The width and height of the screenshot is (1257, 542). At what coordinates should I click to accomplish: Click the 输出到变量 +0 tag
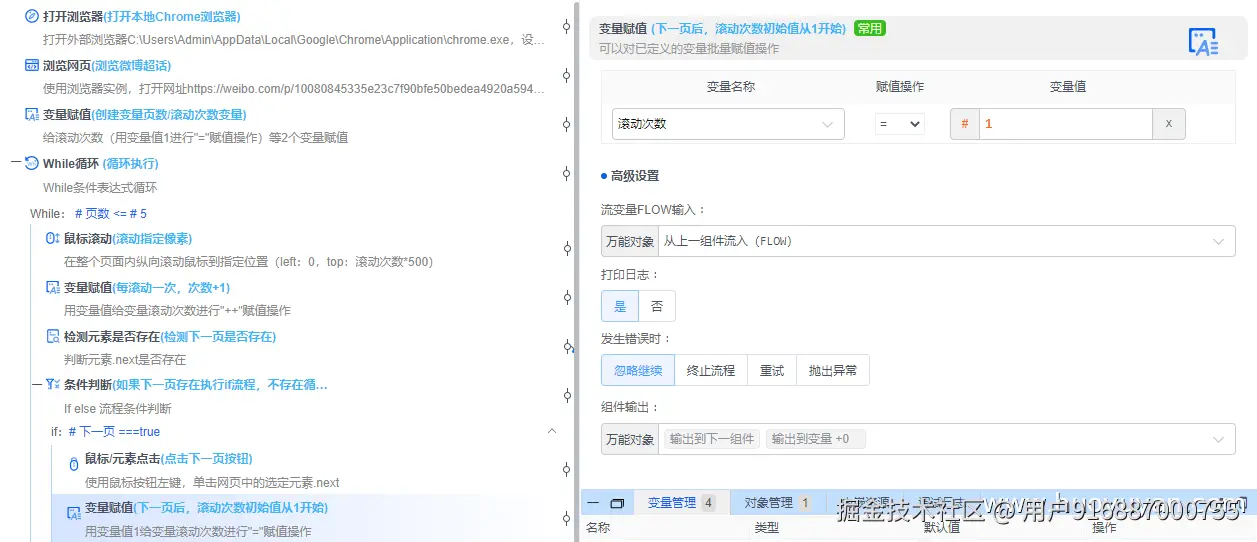tap(815, 439)
